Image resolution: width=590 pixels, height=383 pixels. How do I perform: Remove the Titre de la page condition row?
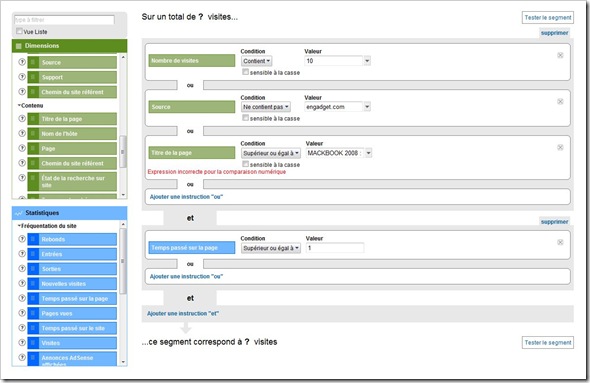[560, 147]
